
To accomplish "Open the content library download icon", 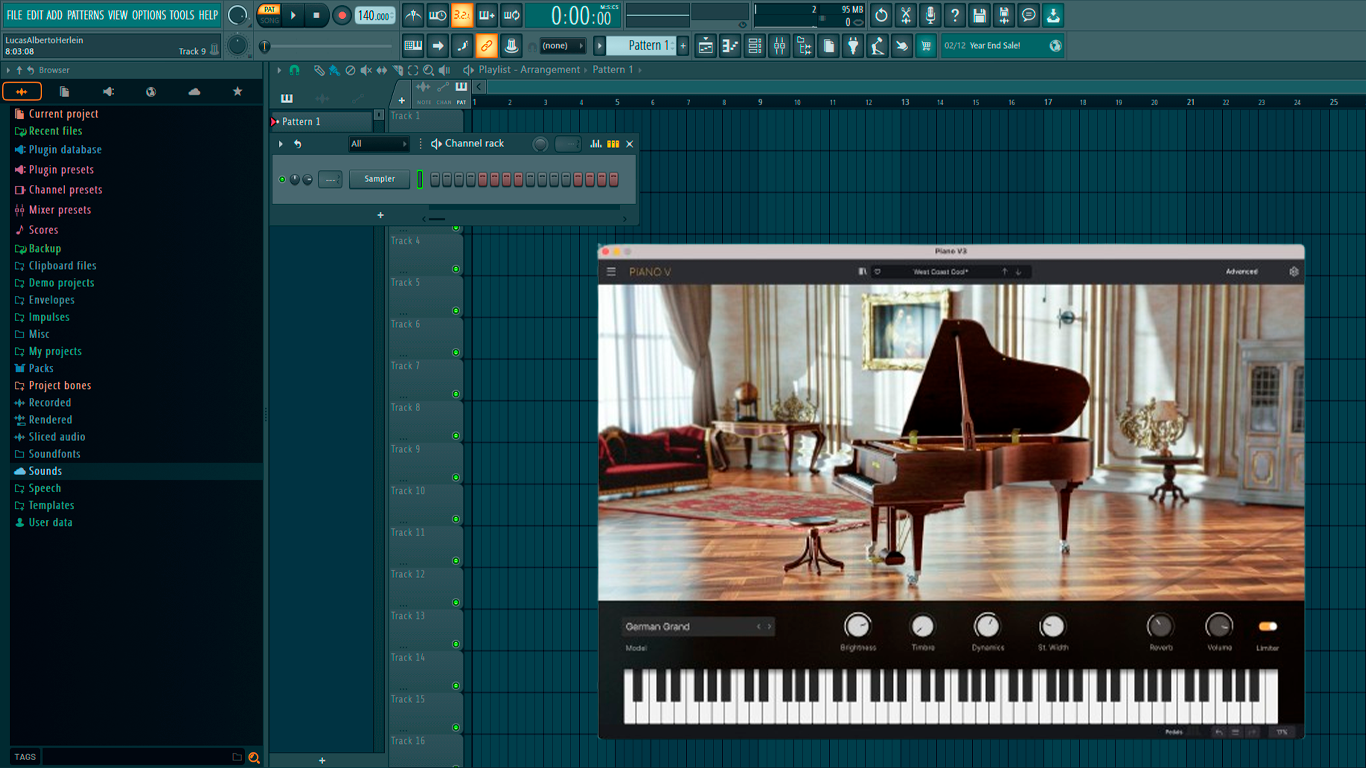I will coord(1053,15).
